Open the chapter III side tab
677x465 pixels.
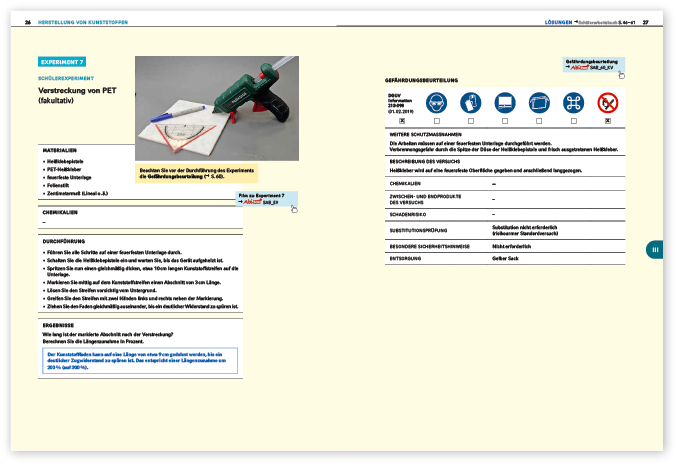[x=654, y=250]
